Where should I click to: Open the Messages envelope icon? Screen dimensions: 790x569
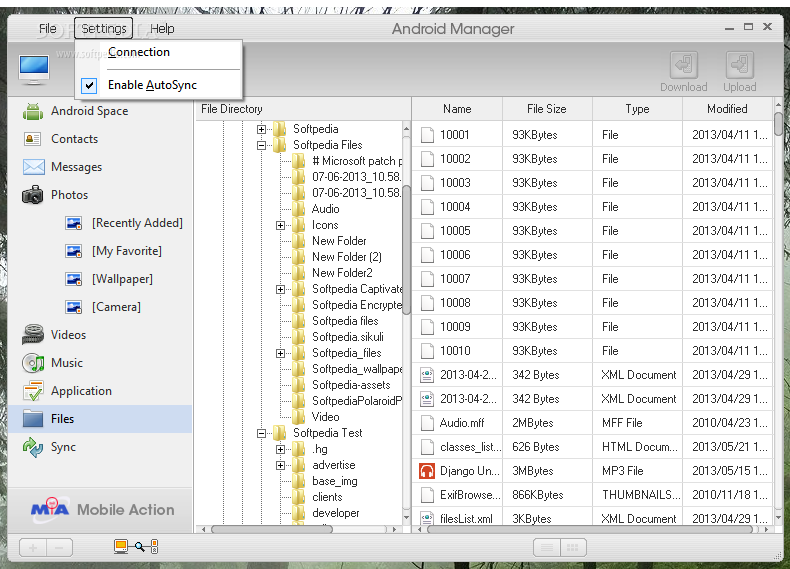pyautogui.click(x=33, y=167)
